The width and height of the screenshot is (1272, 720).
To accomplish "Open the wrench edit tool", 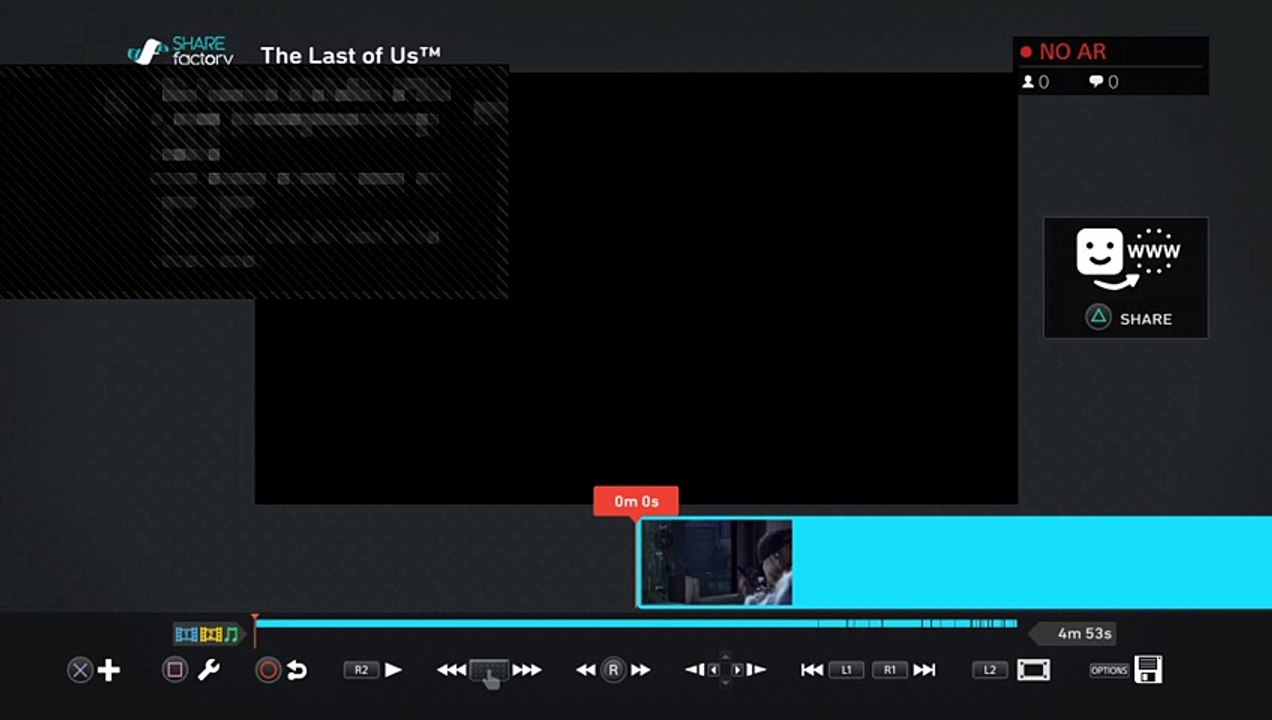I will 208,670.
